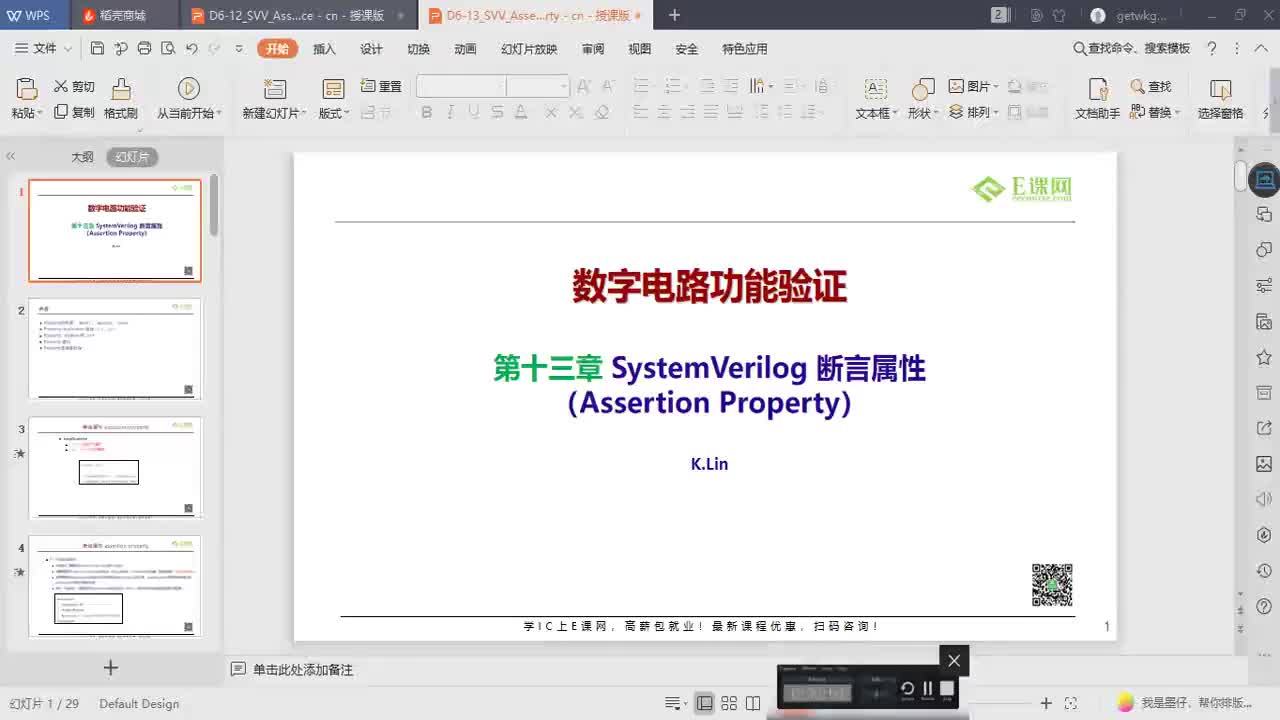Undo the last action

191,48
